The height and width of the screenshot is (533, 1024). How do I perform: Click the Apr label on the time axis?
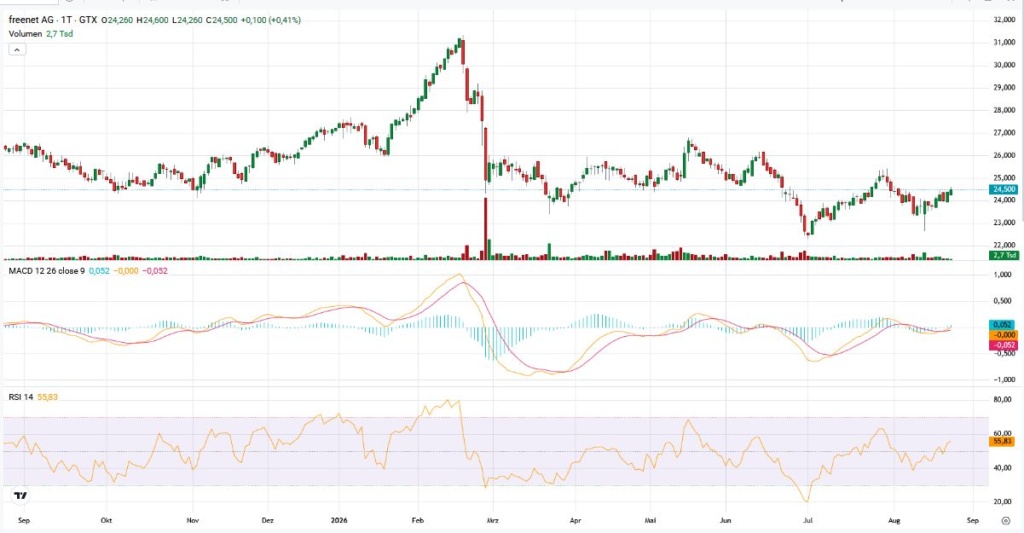[x=575, y=521]
